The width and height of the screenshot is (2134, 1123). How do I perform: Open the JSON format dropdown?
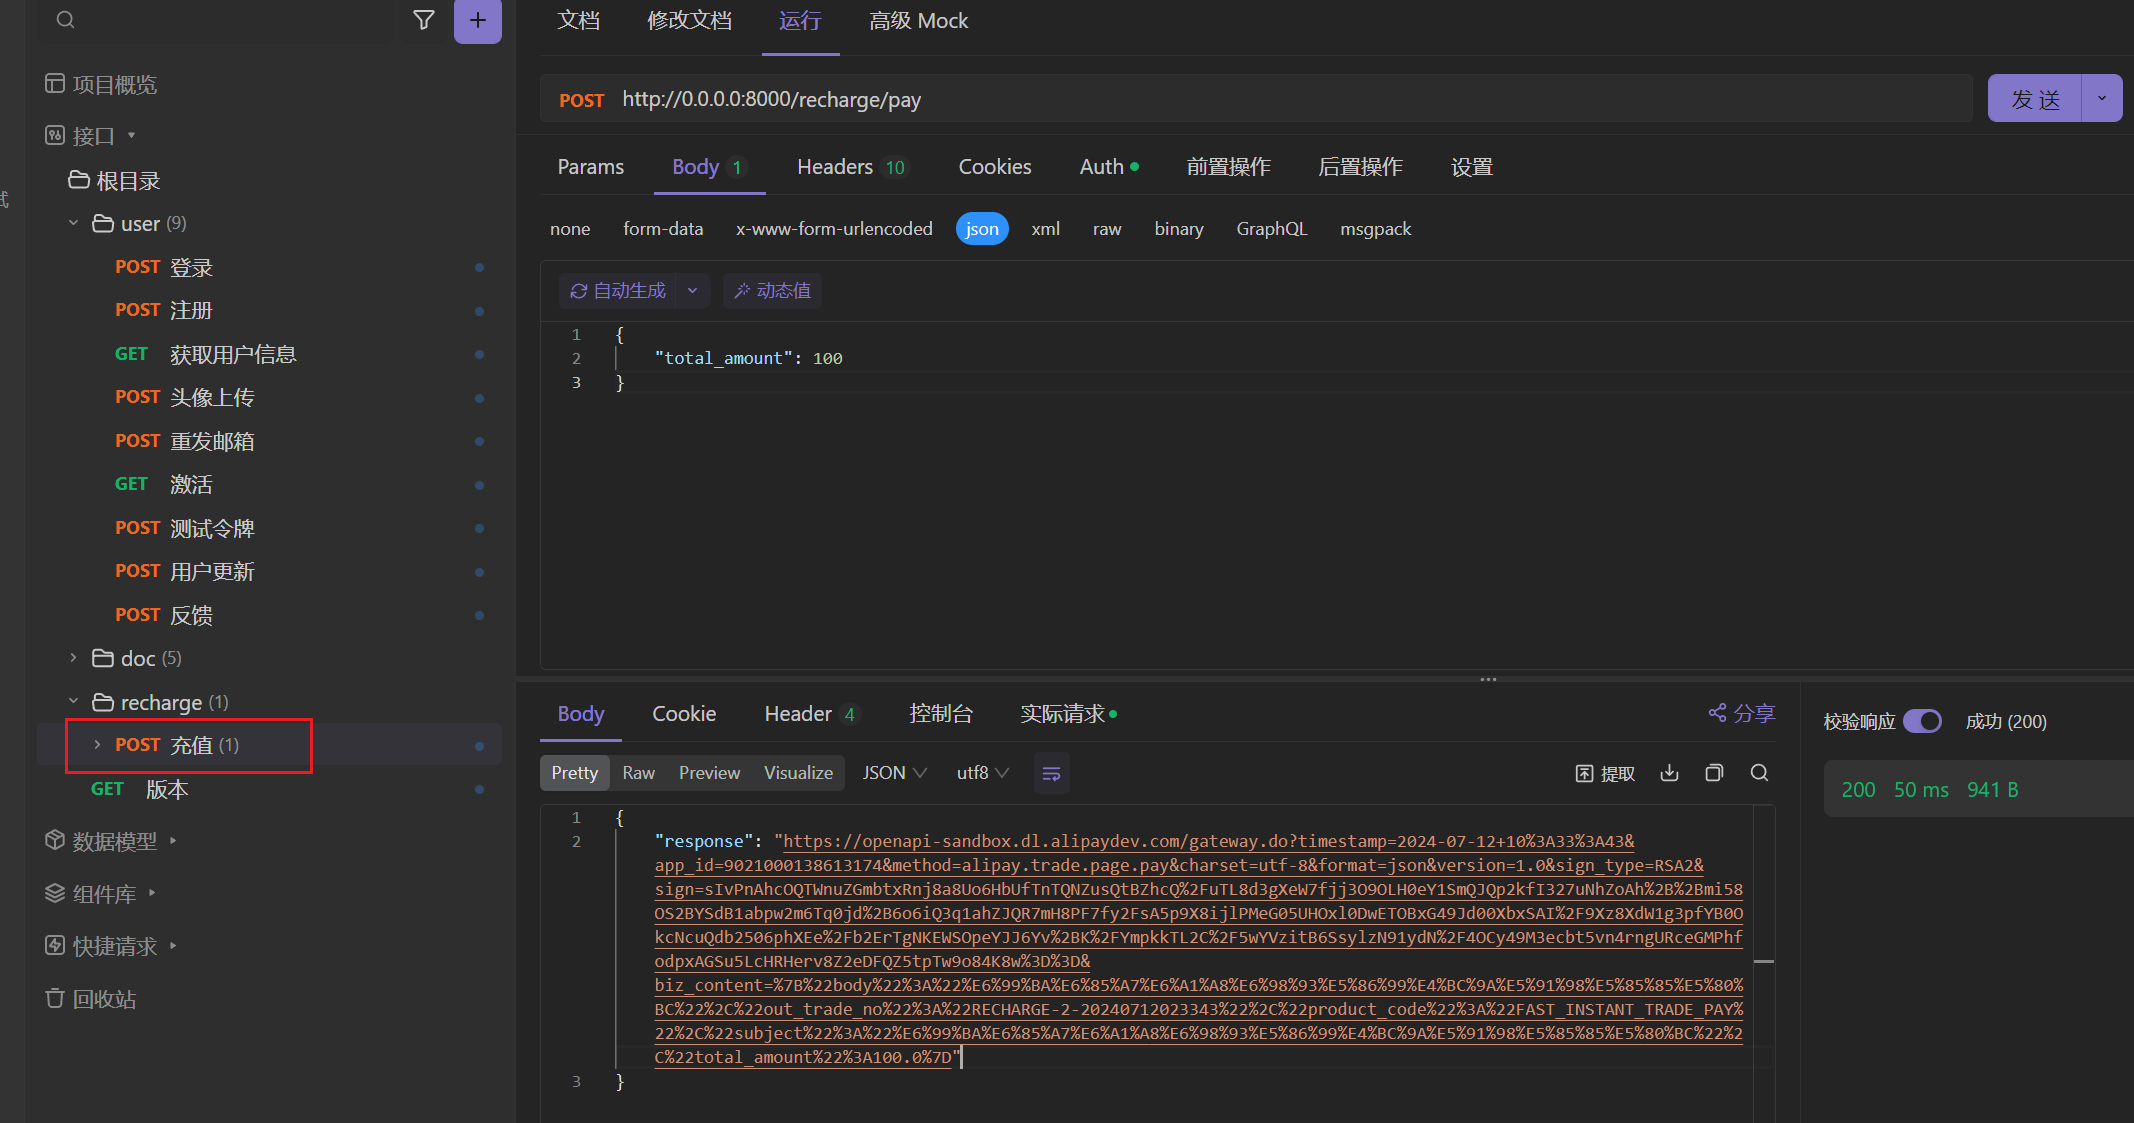tap(894, 773)
